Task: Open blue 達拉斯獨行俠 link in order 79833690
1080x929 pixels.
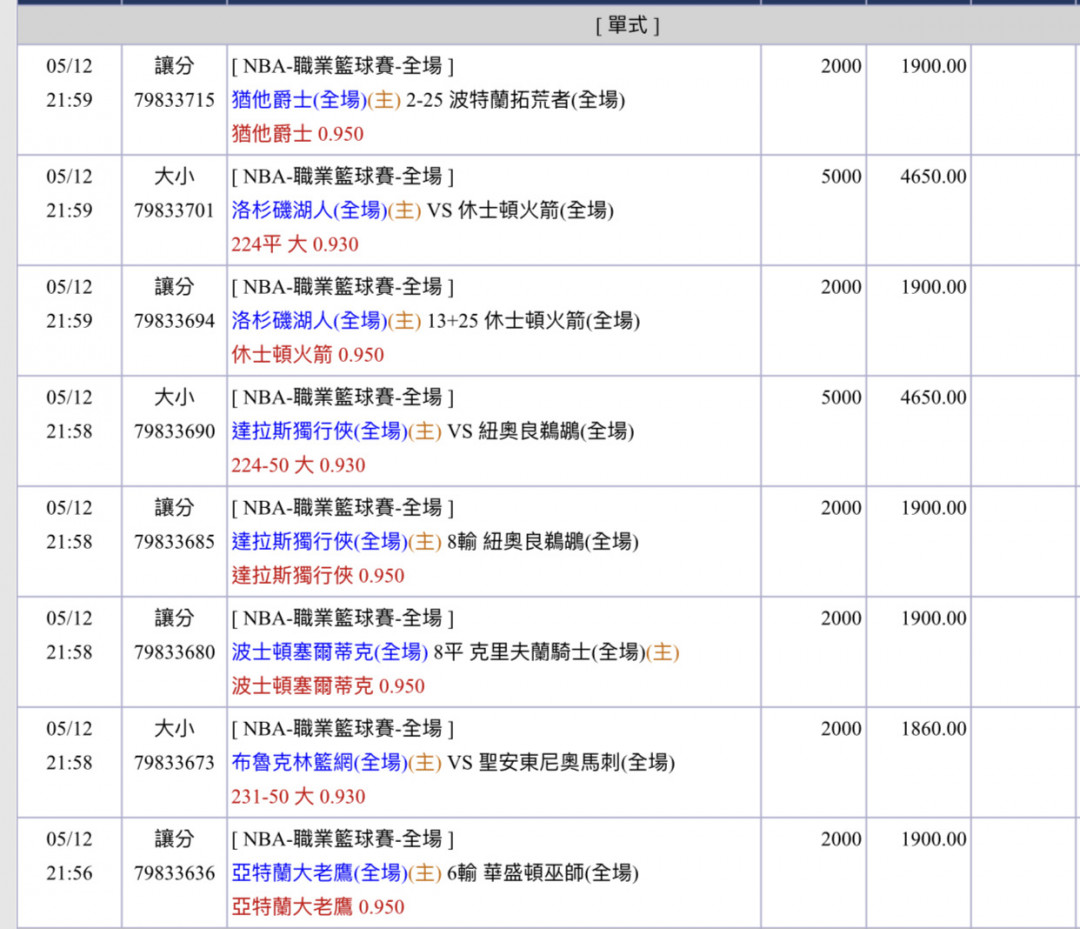Action: pos(319,431)
